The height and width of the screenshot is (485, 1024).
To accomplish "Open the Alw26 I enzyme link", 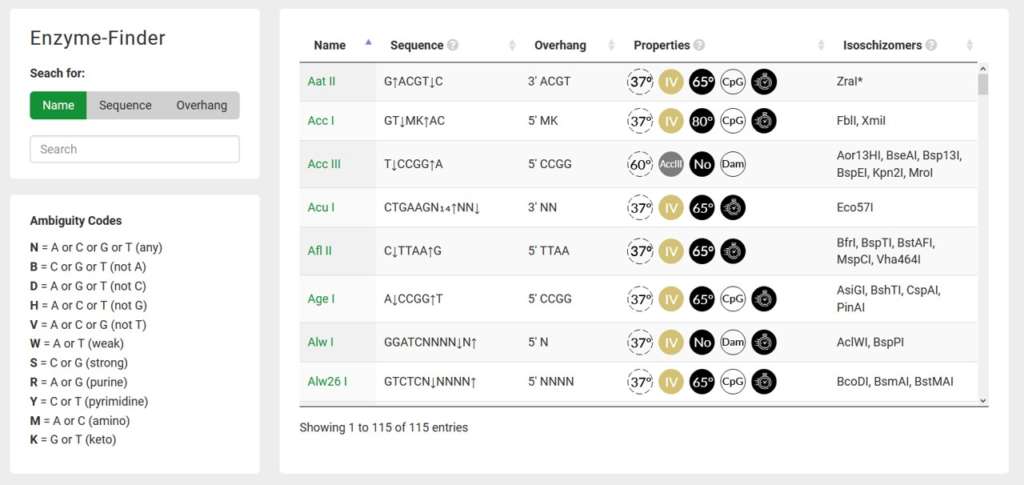I will coord(327,382).
